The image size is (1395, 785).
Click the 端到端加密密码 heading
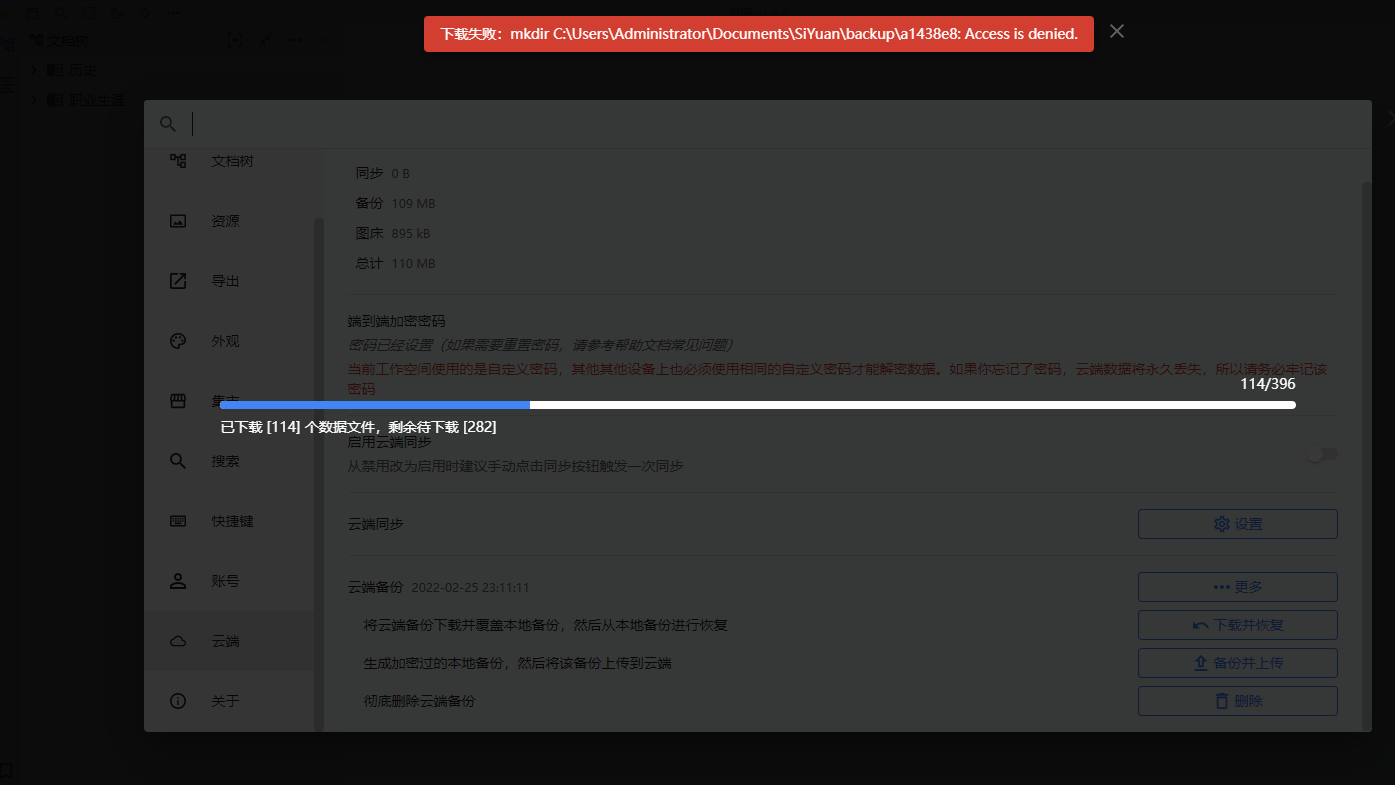pos(396,321)
